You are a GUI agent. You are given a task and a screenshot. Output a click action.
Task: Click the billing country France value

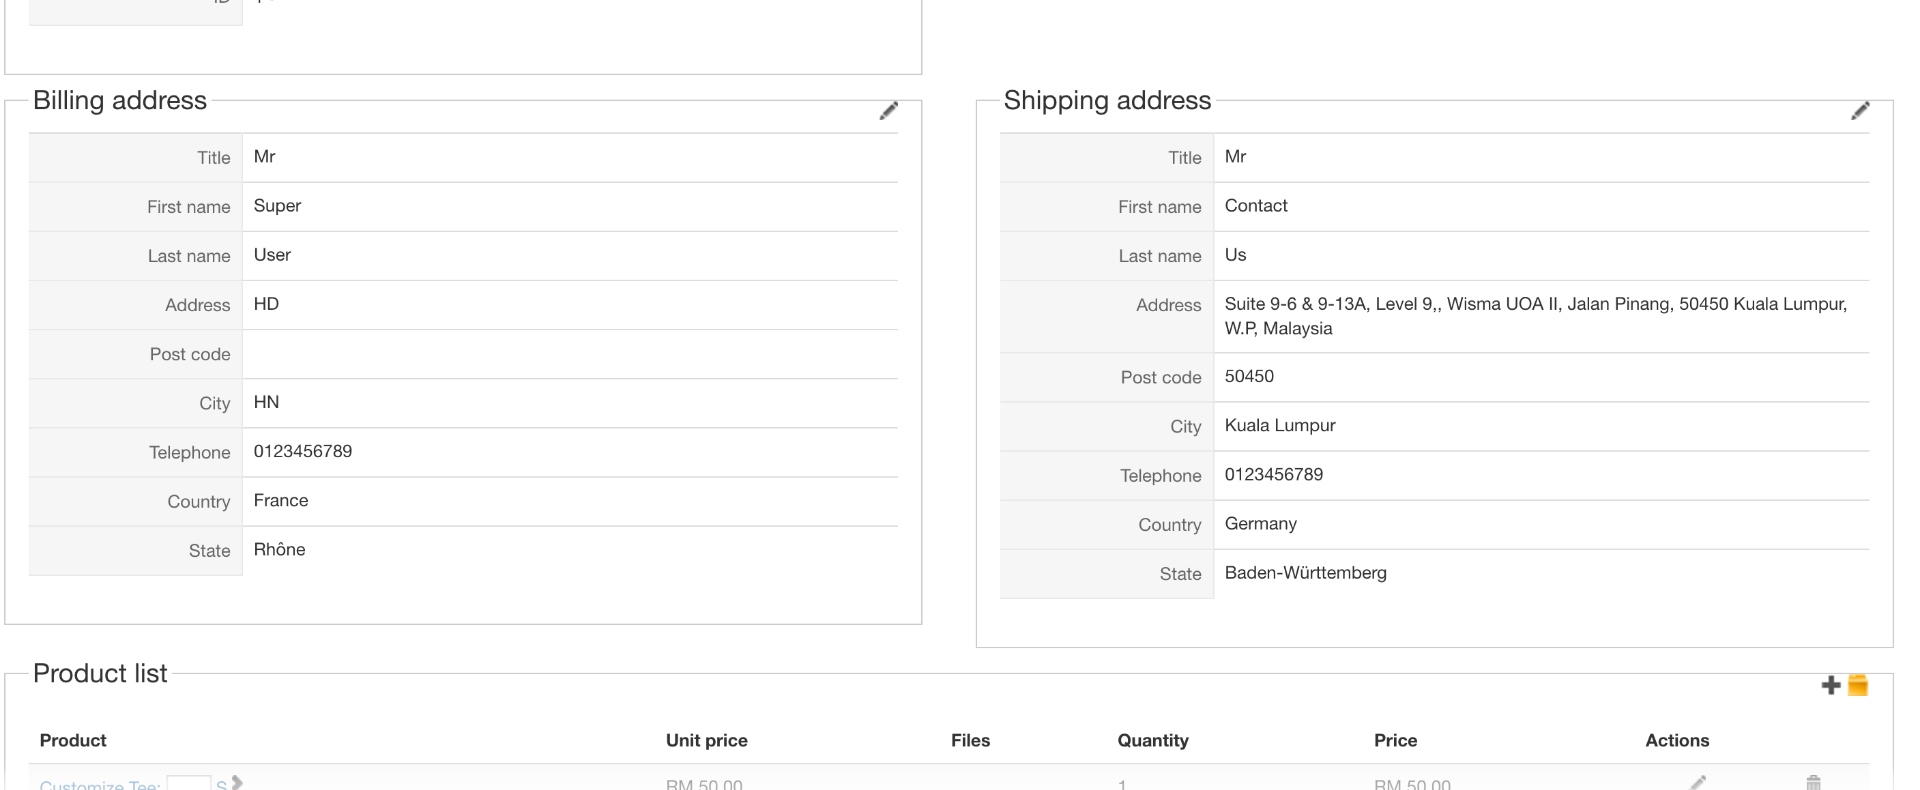(281, 500)
